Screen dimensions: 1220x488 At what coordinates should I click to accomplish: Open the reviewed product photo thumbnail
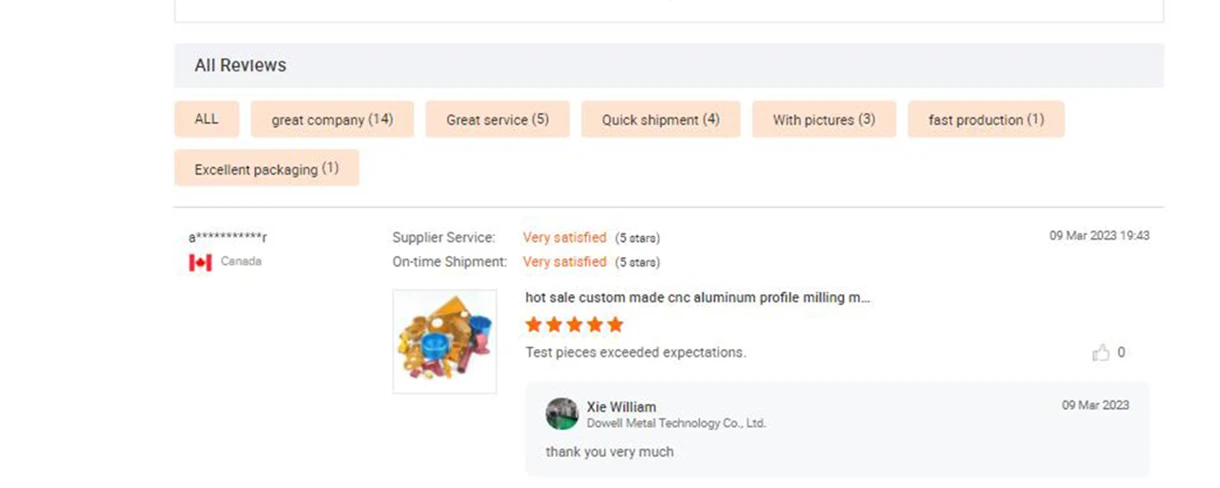coord(445,341)
